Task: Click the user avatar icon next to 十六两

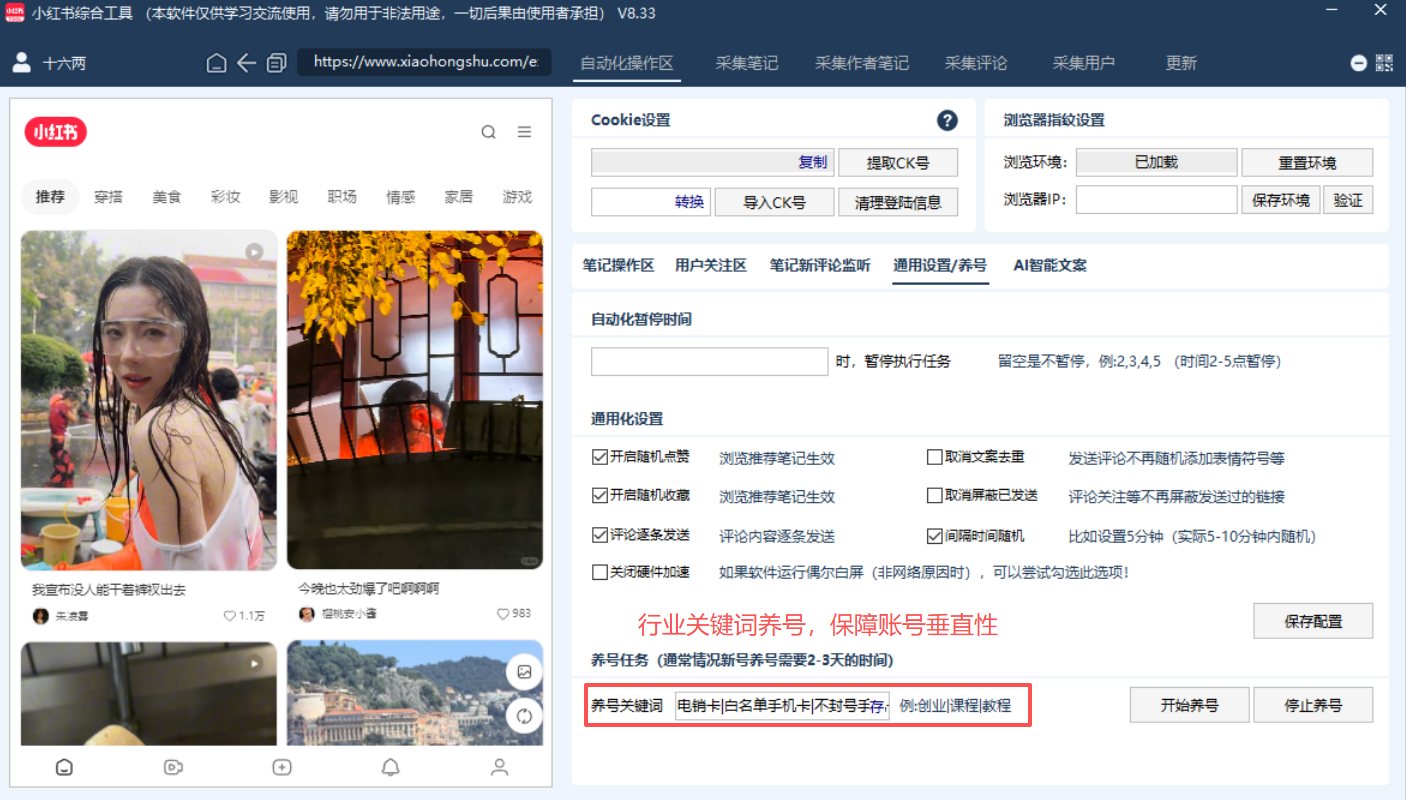Action: [21, 63]
